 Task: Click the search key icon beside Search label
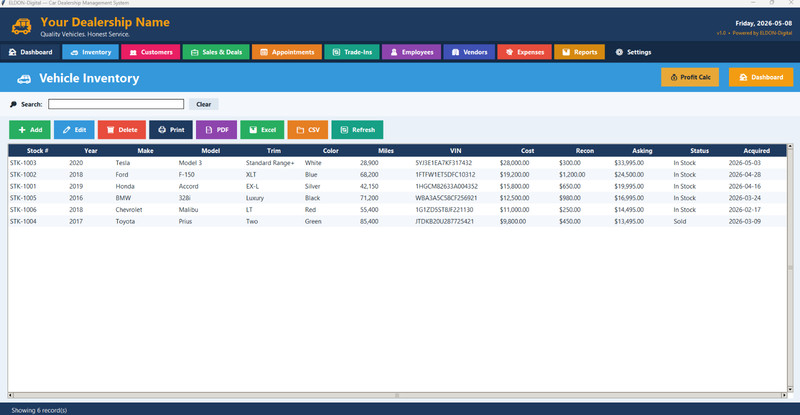(x=13, y=104)
